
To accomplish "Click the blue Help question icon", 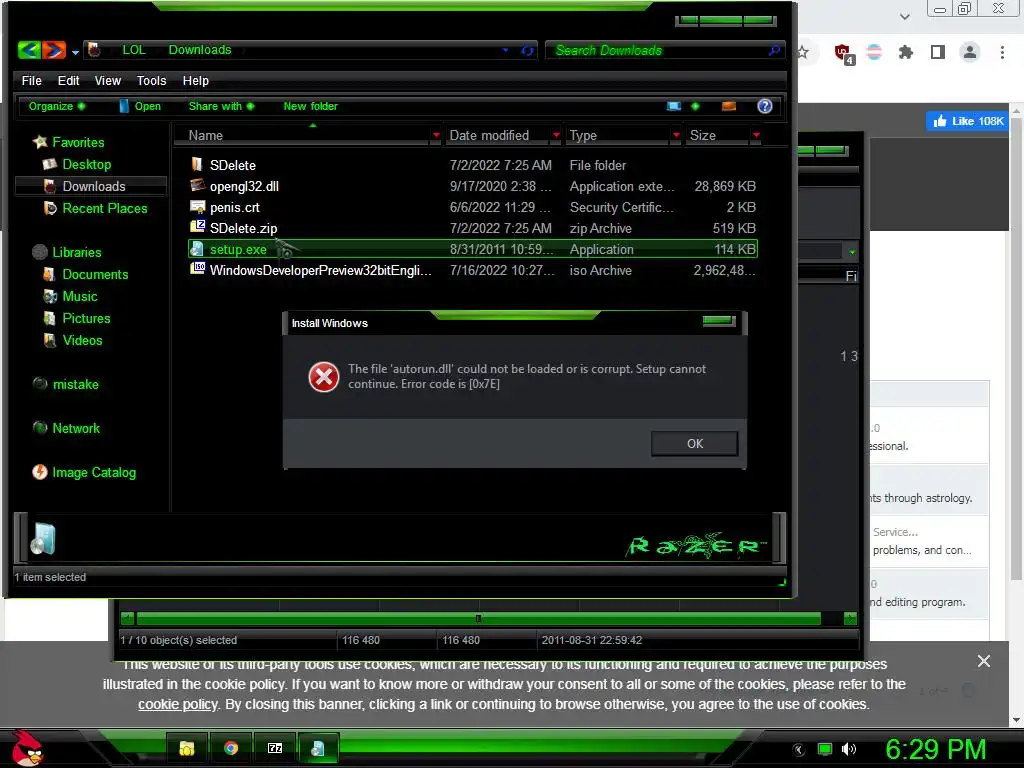I will (765, 106).
